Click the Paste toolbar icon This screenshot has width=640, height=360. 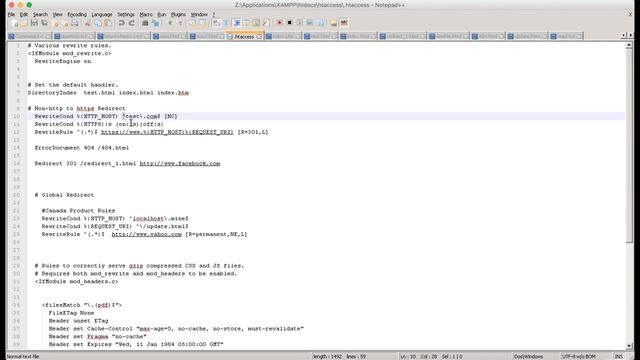click(x=108, y=23)
